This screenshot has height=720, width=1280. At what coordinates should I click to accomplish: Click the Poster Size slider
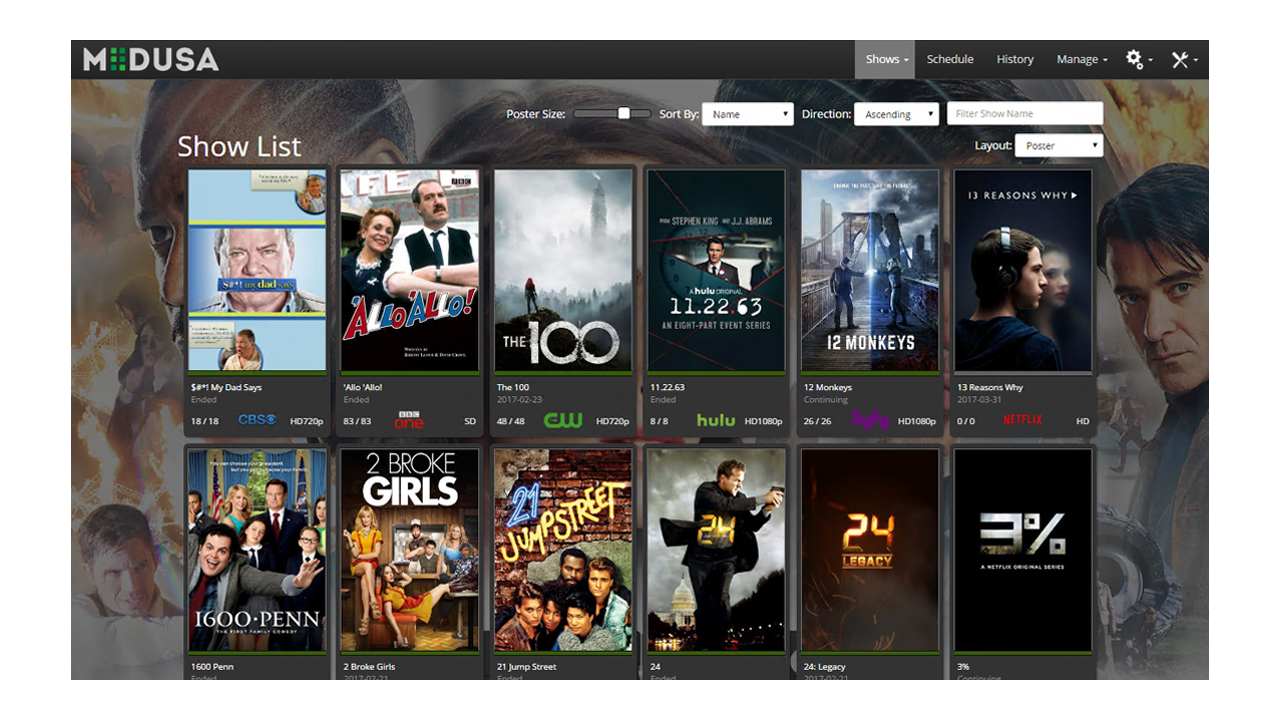(x=612, y=114)
